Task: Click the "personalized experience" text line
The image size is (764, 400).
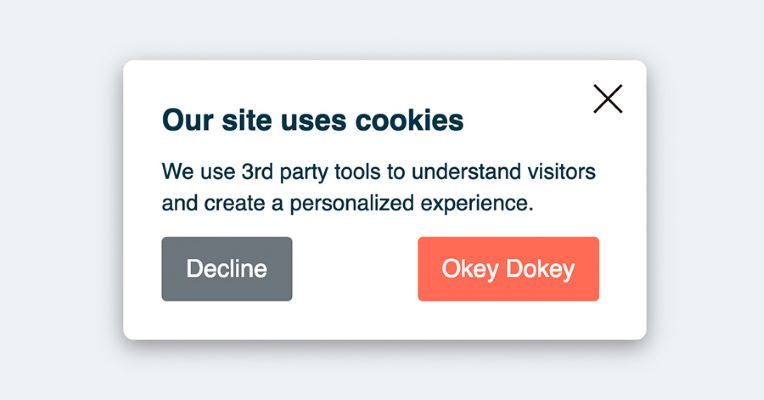Action: (x=348, y=203)
